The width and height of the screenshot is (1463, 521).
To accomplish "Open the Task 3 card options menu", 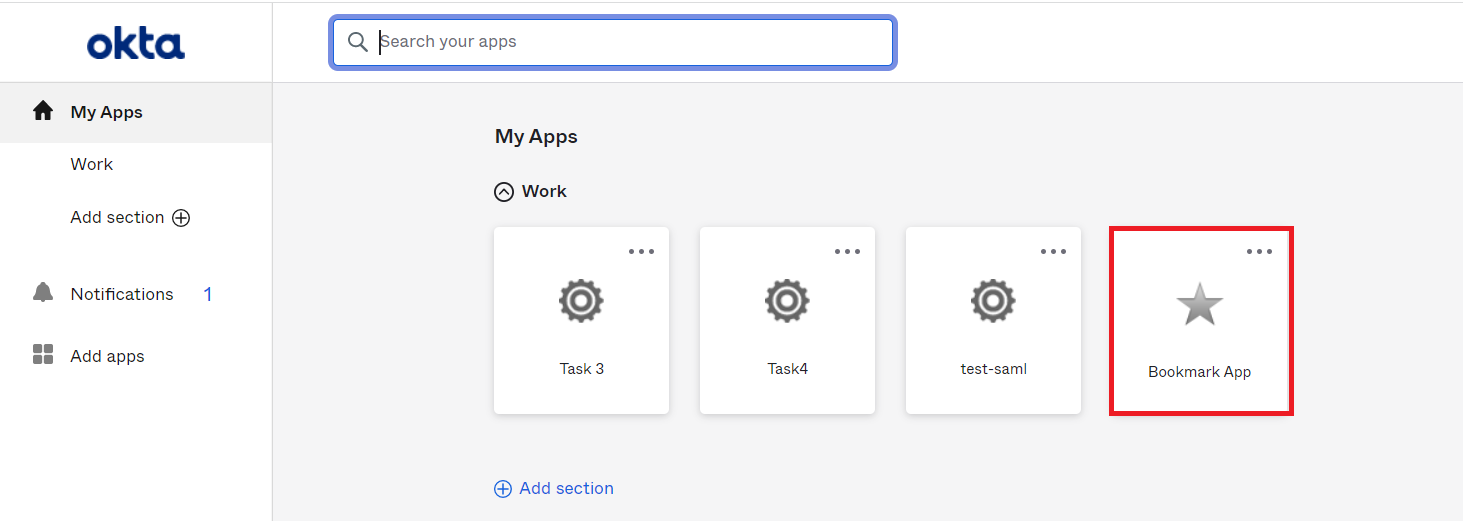I will pos(642,251).
